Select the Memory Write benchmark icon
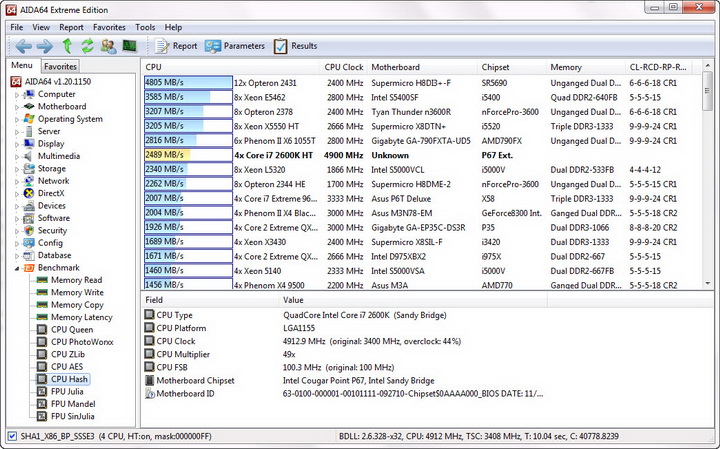The width and height of the screenshot is (720, 449). click(42, 292)
